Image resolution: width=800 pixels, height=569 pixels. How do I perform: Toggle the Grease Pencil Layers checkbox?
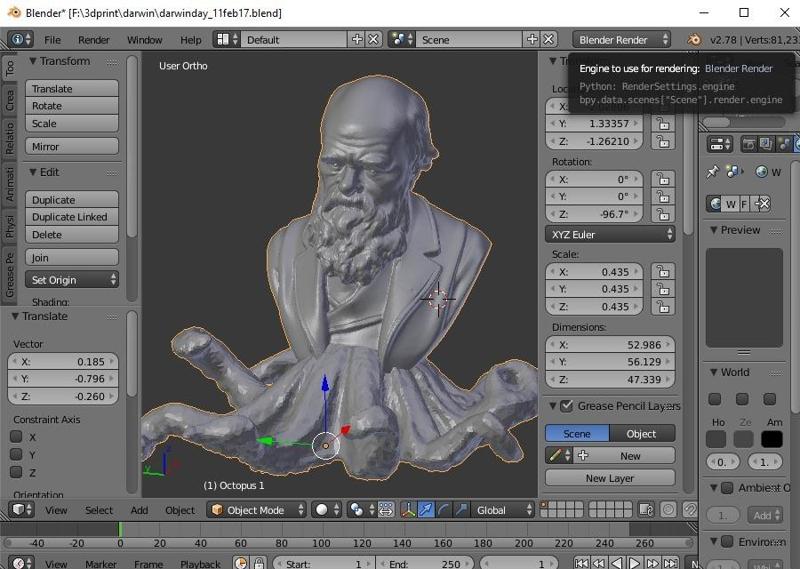(x=566, y=406)
